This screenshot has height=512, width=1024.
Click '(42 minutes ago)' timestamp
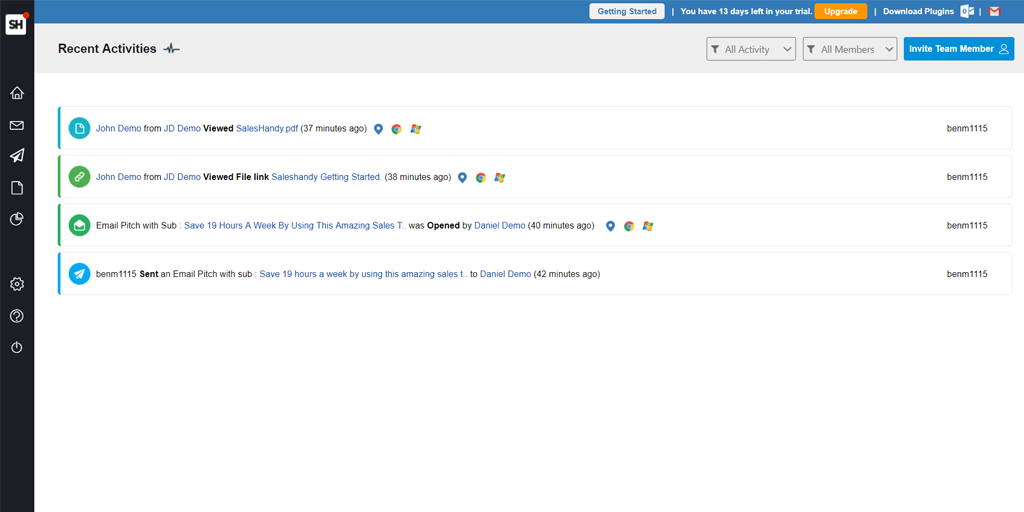[x=567, y=274]
